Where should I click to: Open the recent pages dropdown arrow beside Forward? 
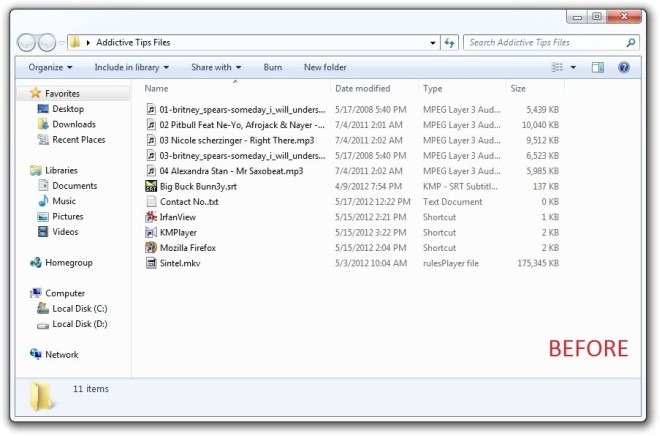pos(61,43)
